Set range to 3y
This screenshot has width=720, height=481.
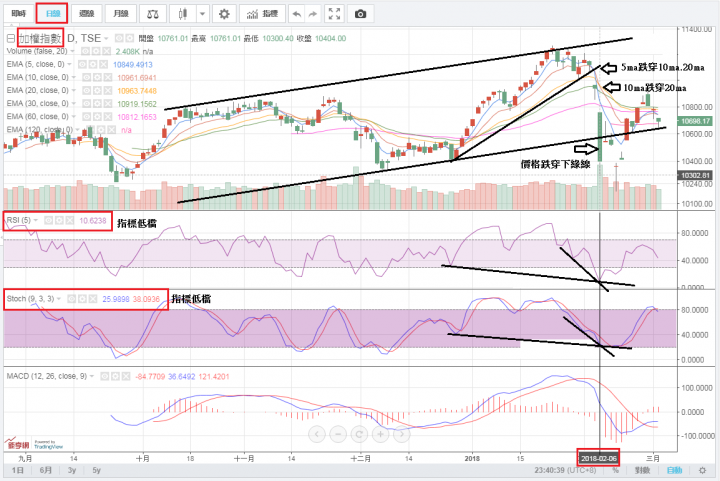click(x=72, y=470)
